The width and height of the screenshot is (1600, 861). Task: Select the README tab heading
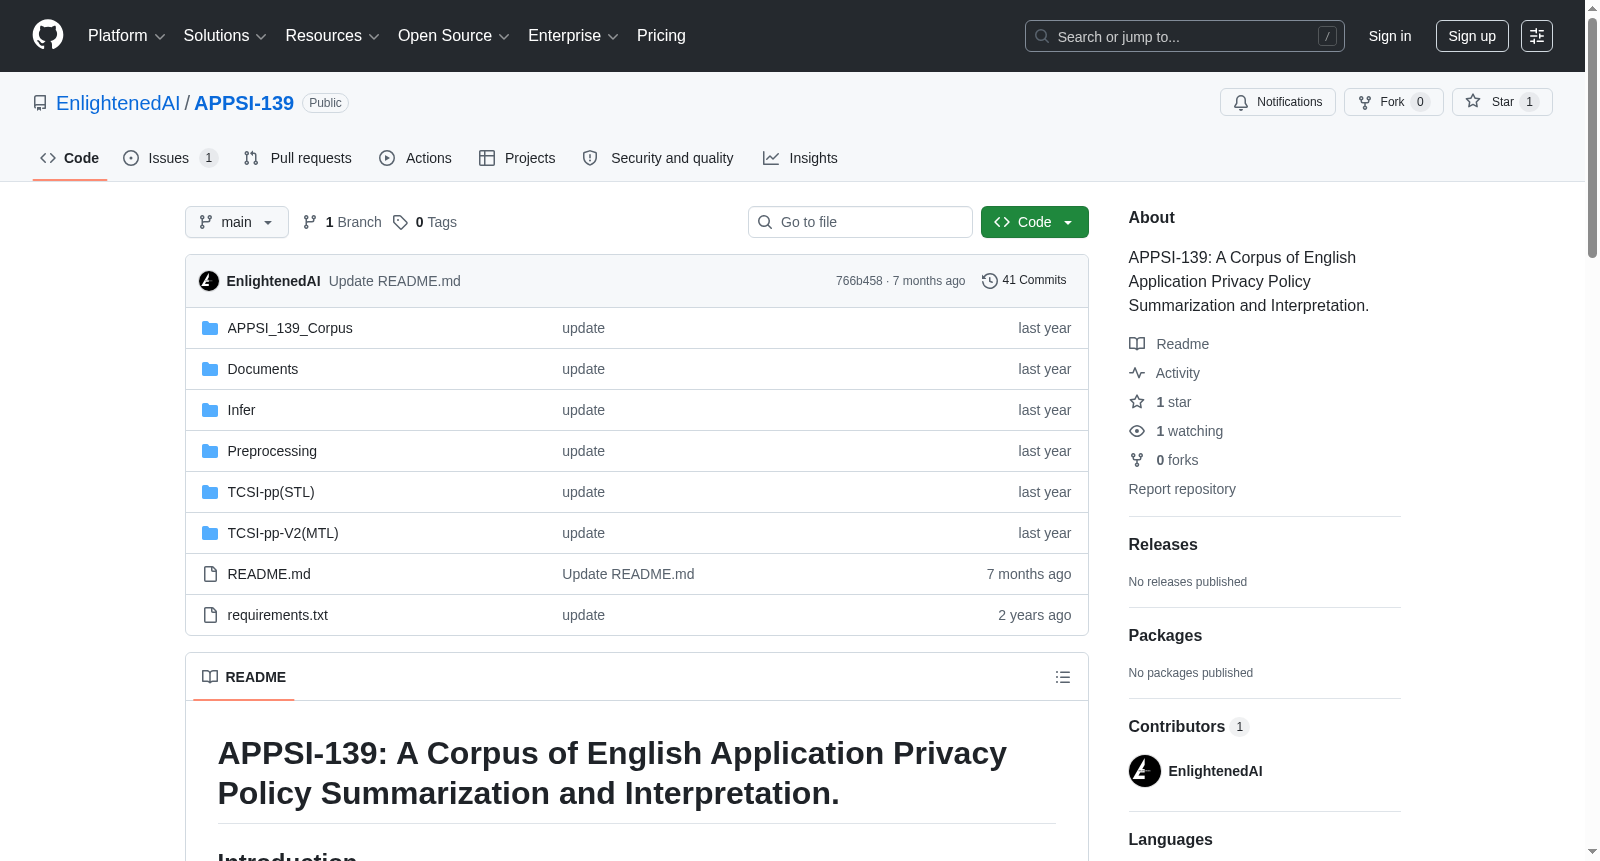(x=244, y=677)
